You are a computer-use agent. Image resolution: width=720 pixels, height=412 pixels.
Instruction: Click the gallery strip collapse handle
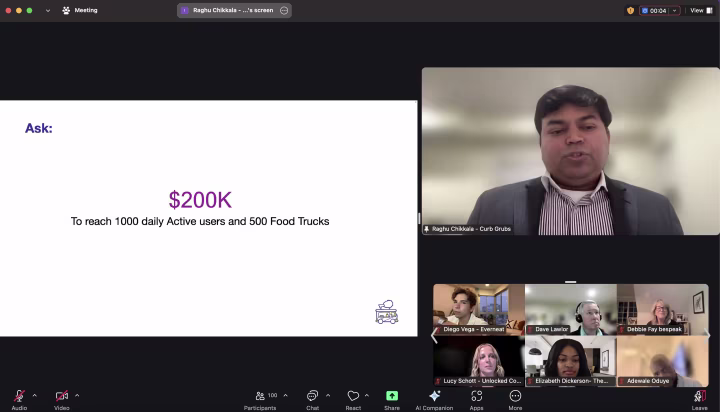tap(570, 282)
